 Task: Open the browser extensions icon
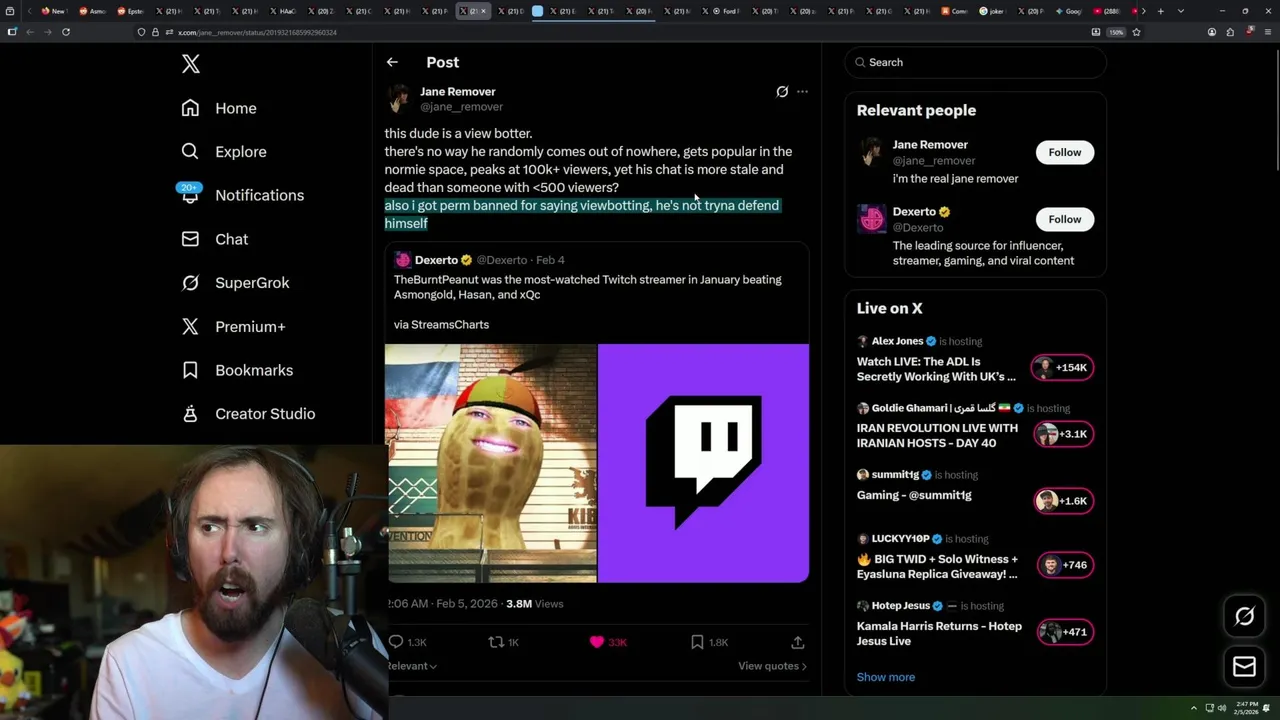(1230, 32)
